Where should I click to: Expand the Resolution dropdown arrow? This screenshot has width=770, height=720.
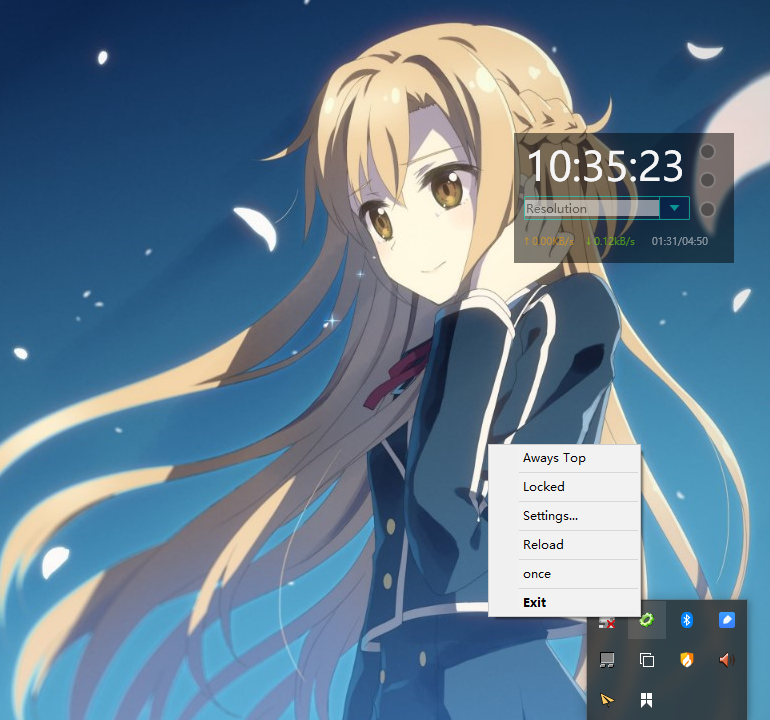pos(674,208)
